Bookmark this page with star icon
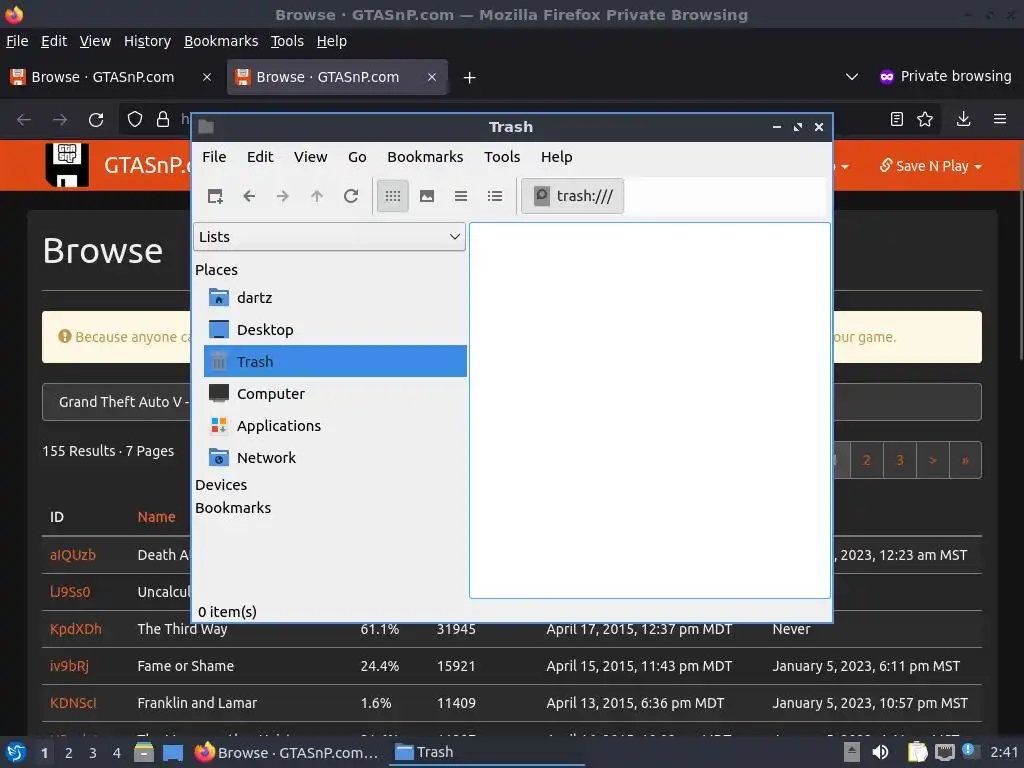Viewport: 1024px width, 768px height. [x=925, y=119]
